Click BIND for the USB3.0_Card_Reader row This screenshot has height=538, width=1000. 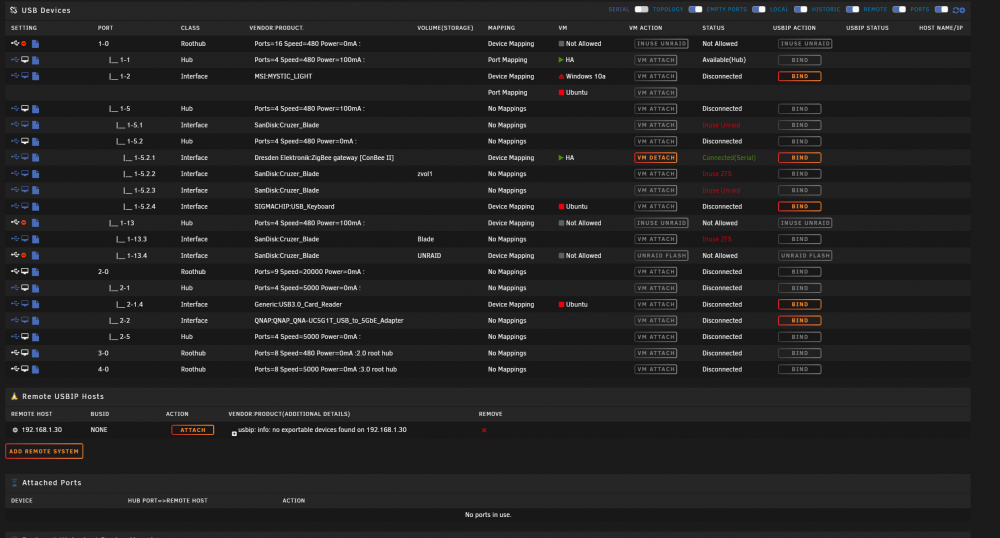point(800,305)
